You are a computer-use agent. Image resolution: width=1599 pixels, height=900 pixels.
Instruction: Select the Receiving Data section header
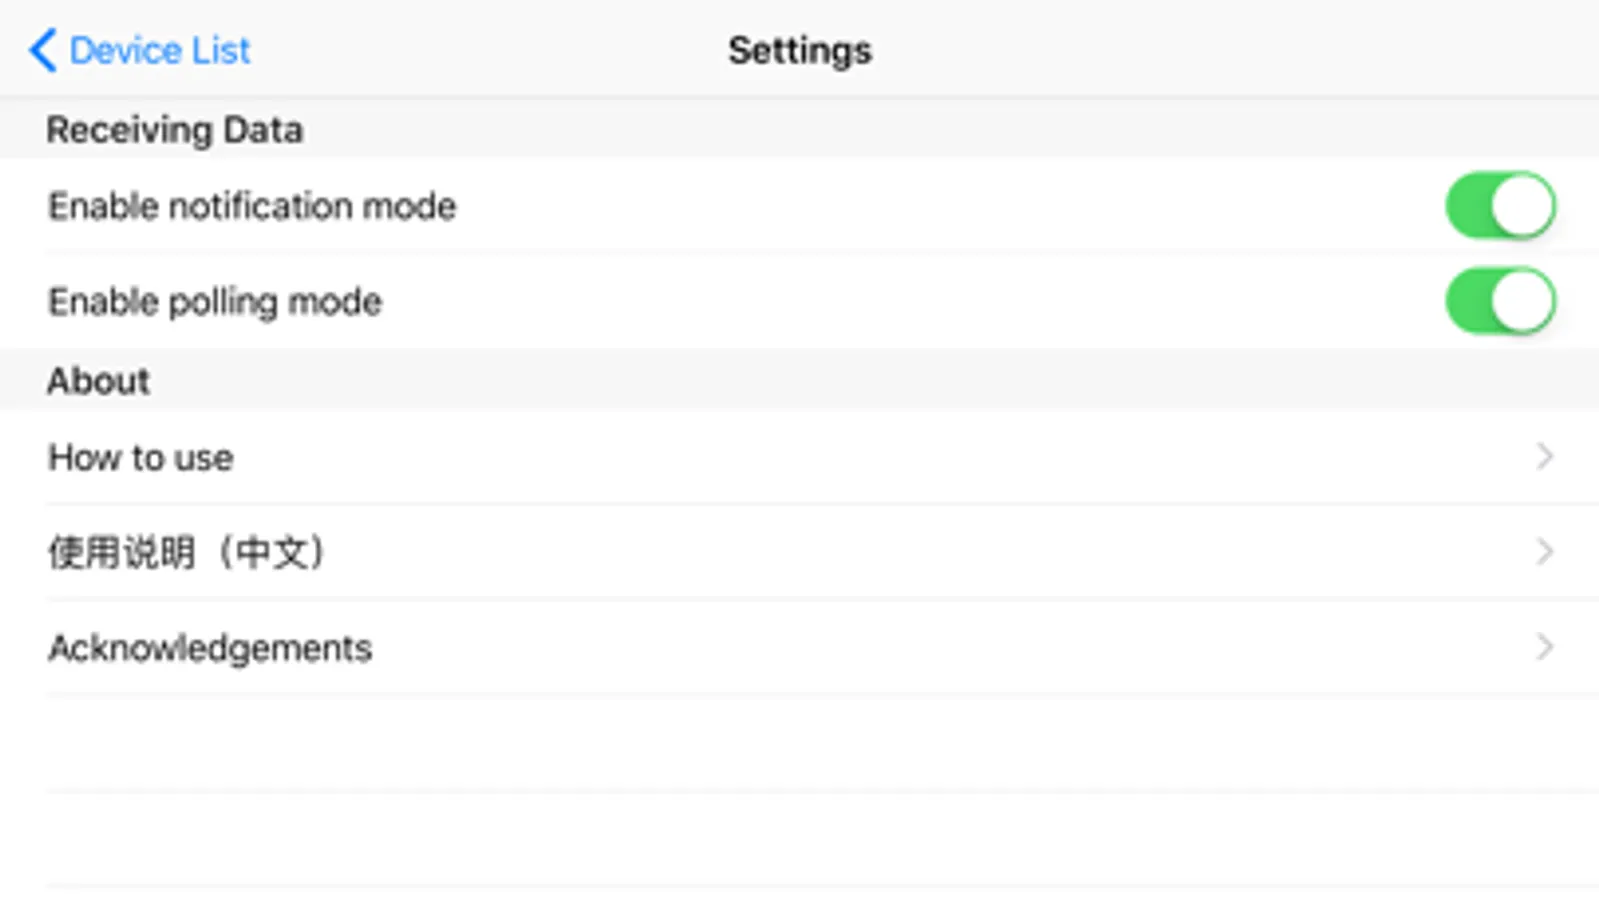(174, 130)
